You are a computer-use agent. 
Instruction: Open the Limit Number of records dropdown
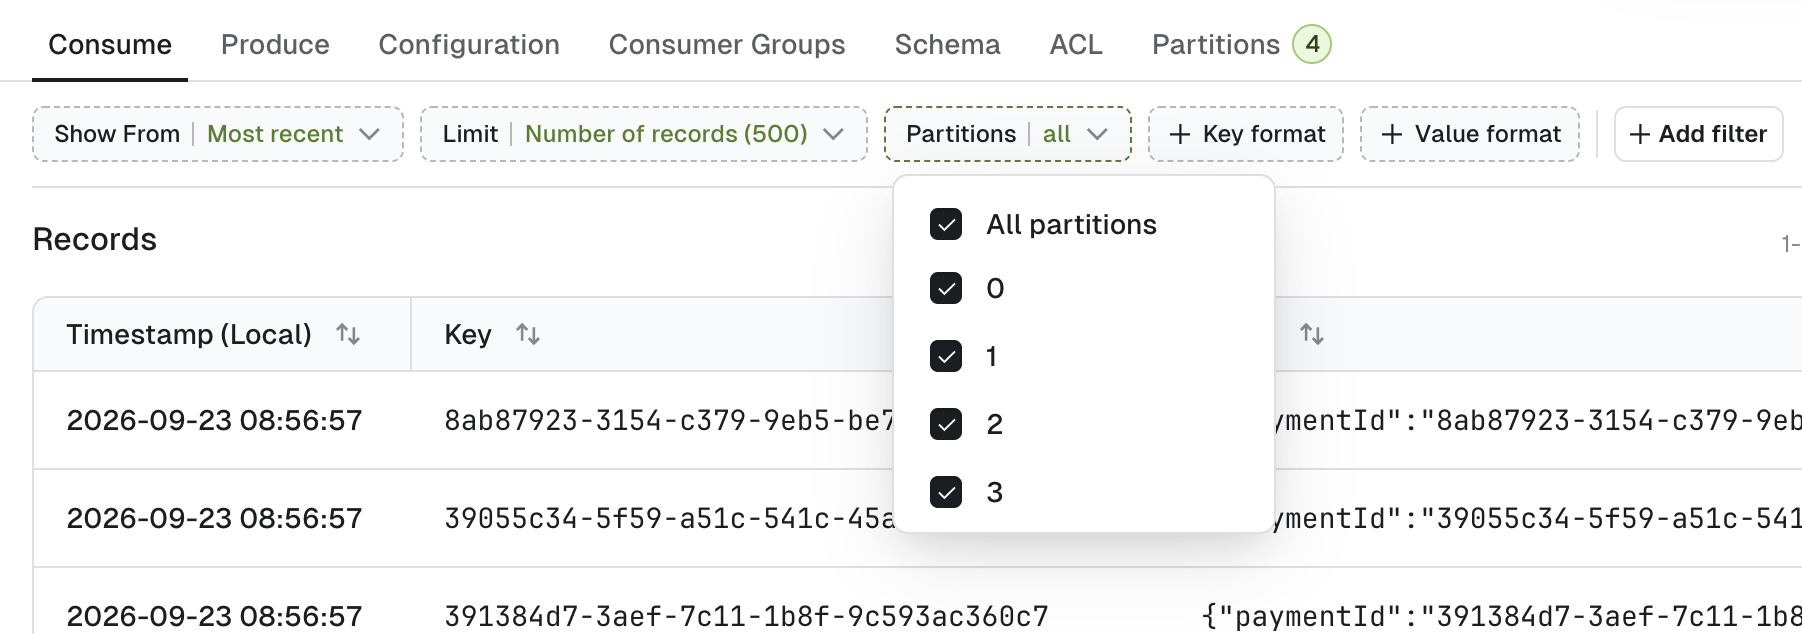click(x=643, y=134)
